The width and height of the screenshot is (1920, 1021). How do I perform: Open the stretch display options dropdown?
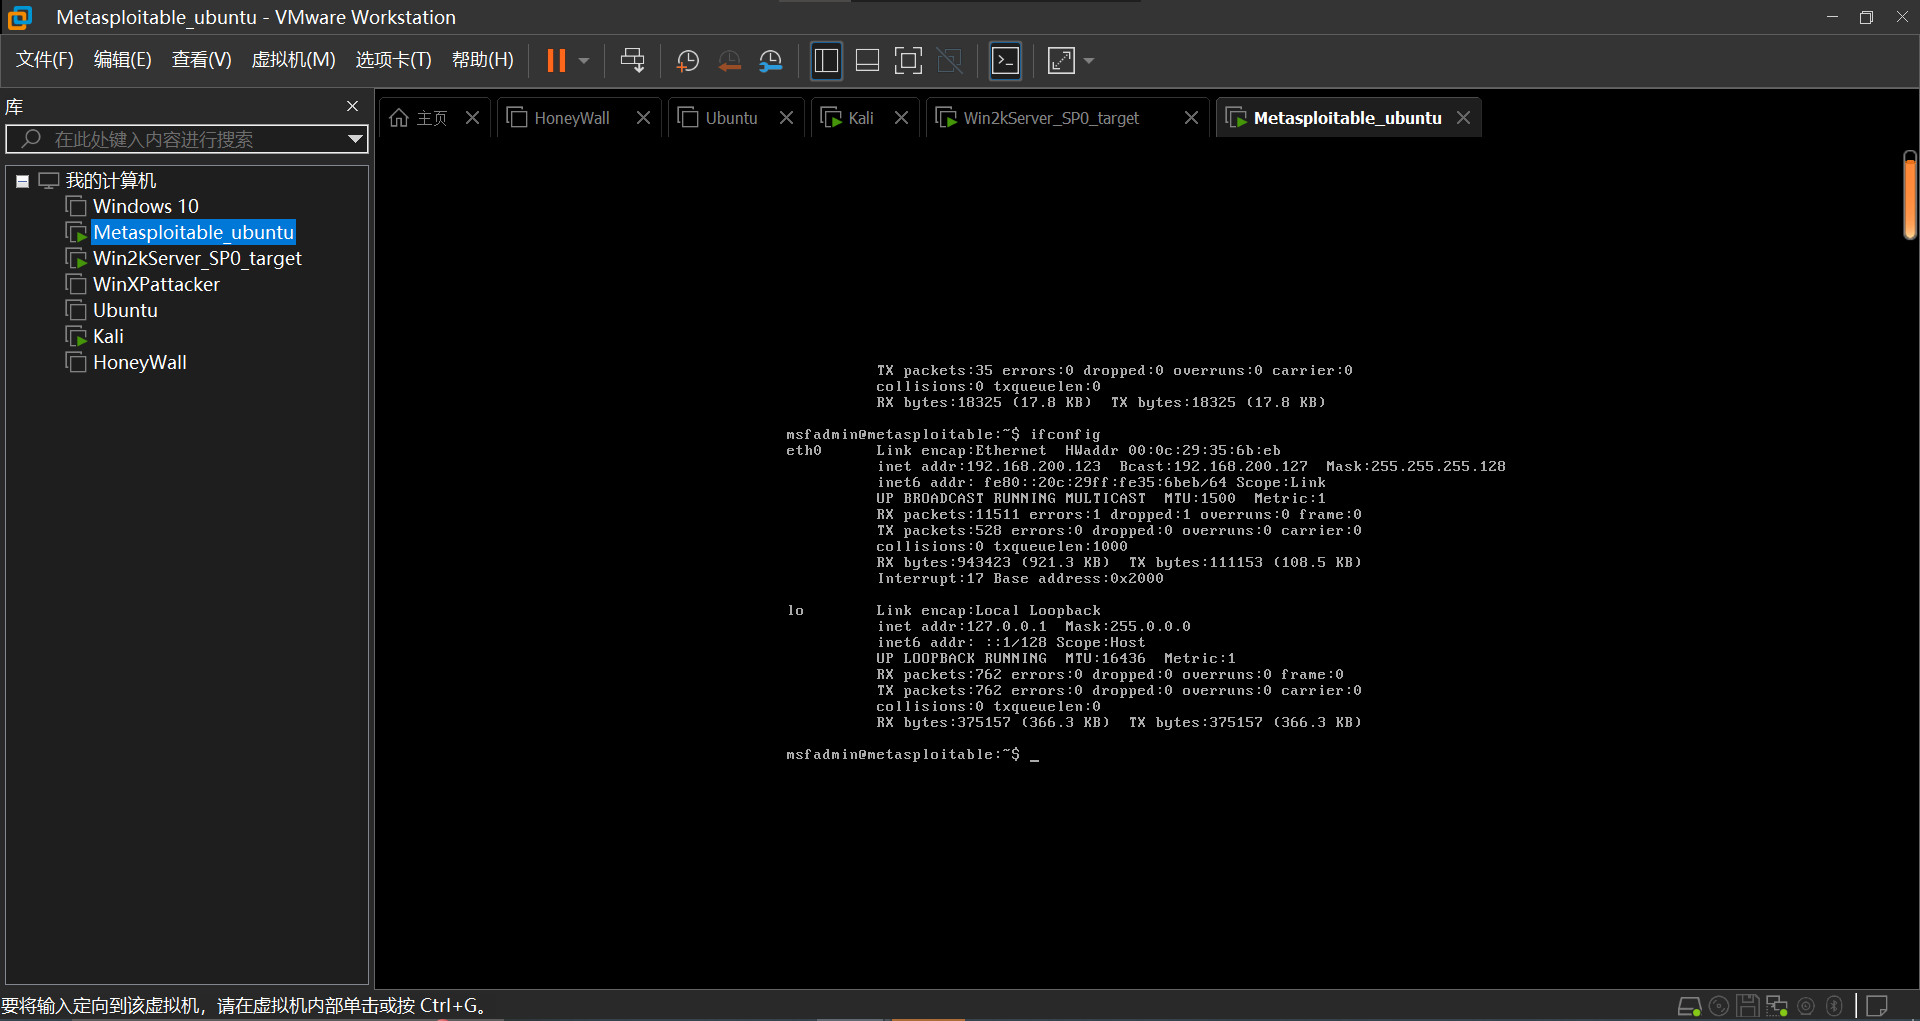tap(1089, 61)
